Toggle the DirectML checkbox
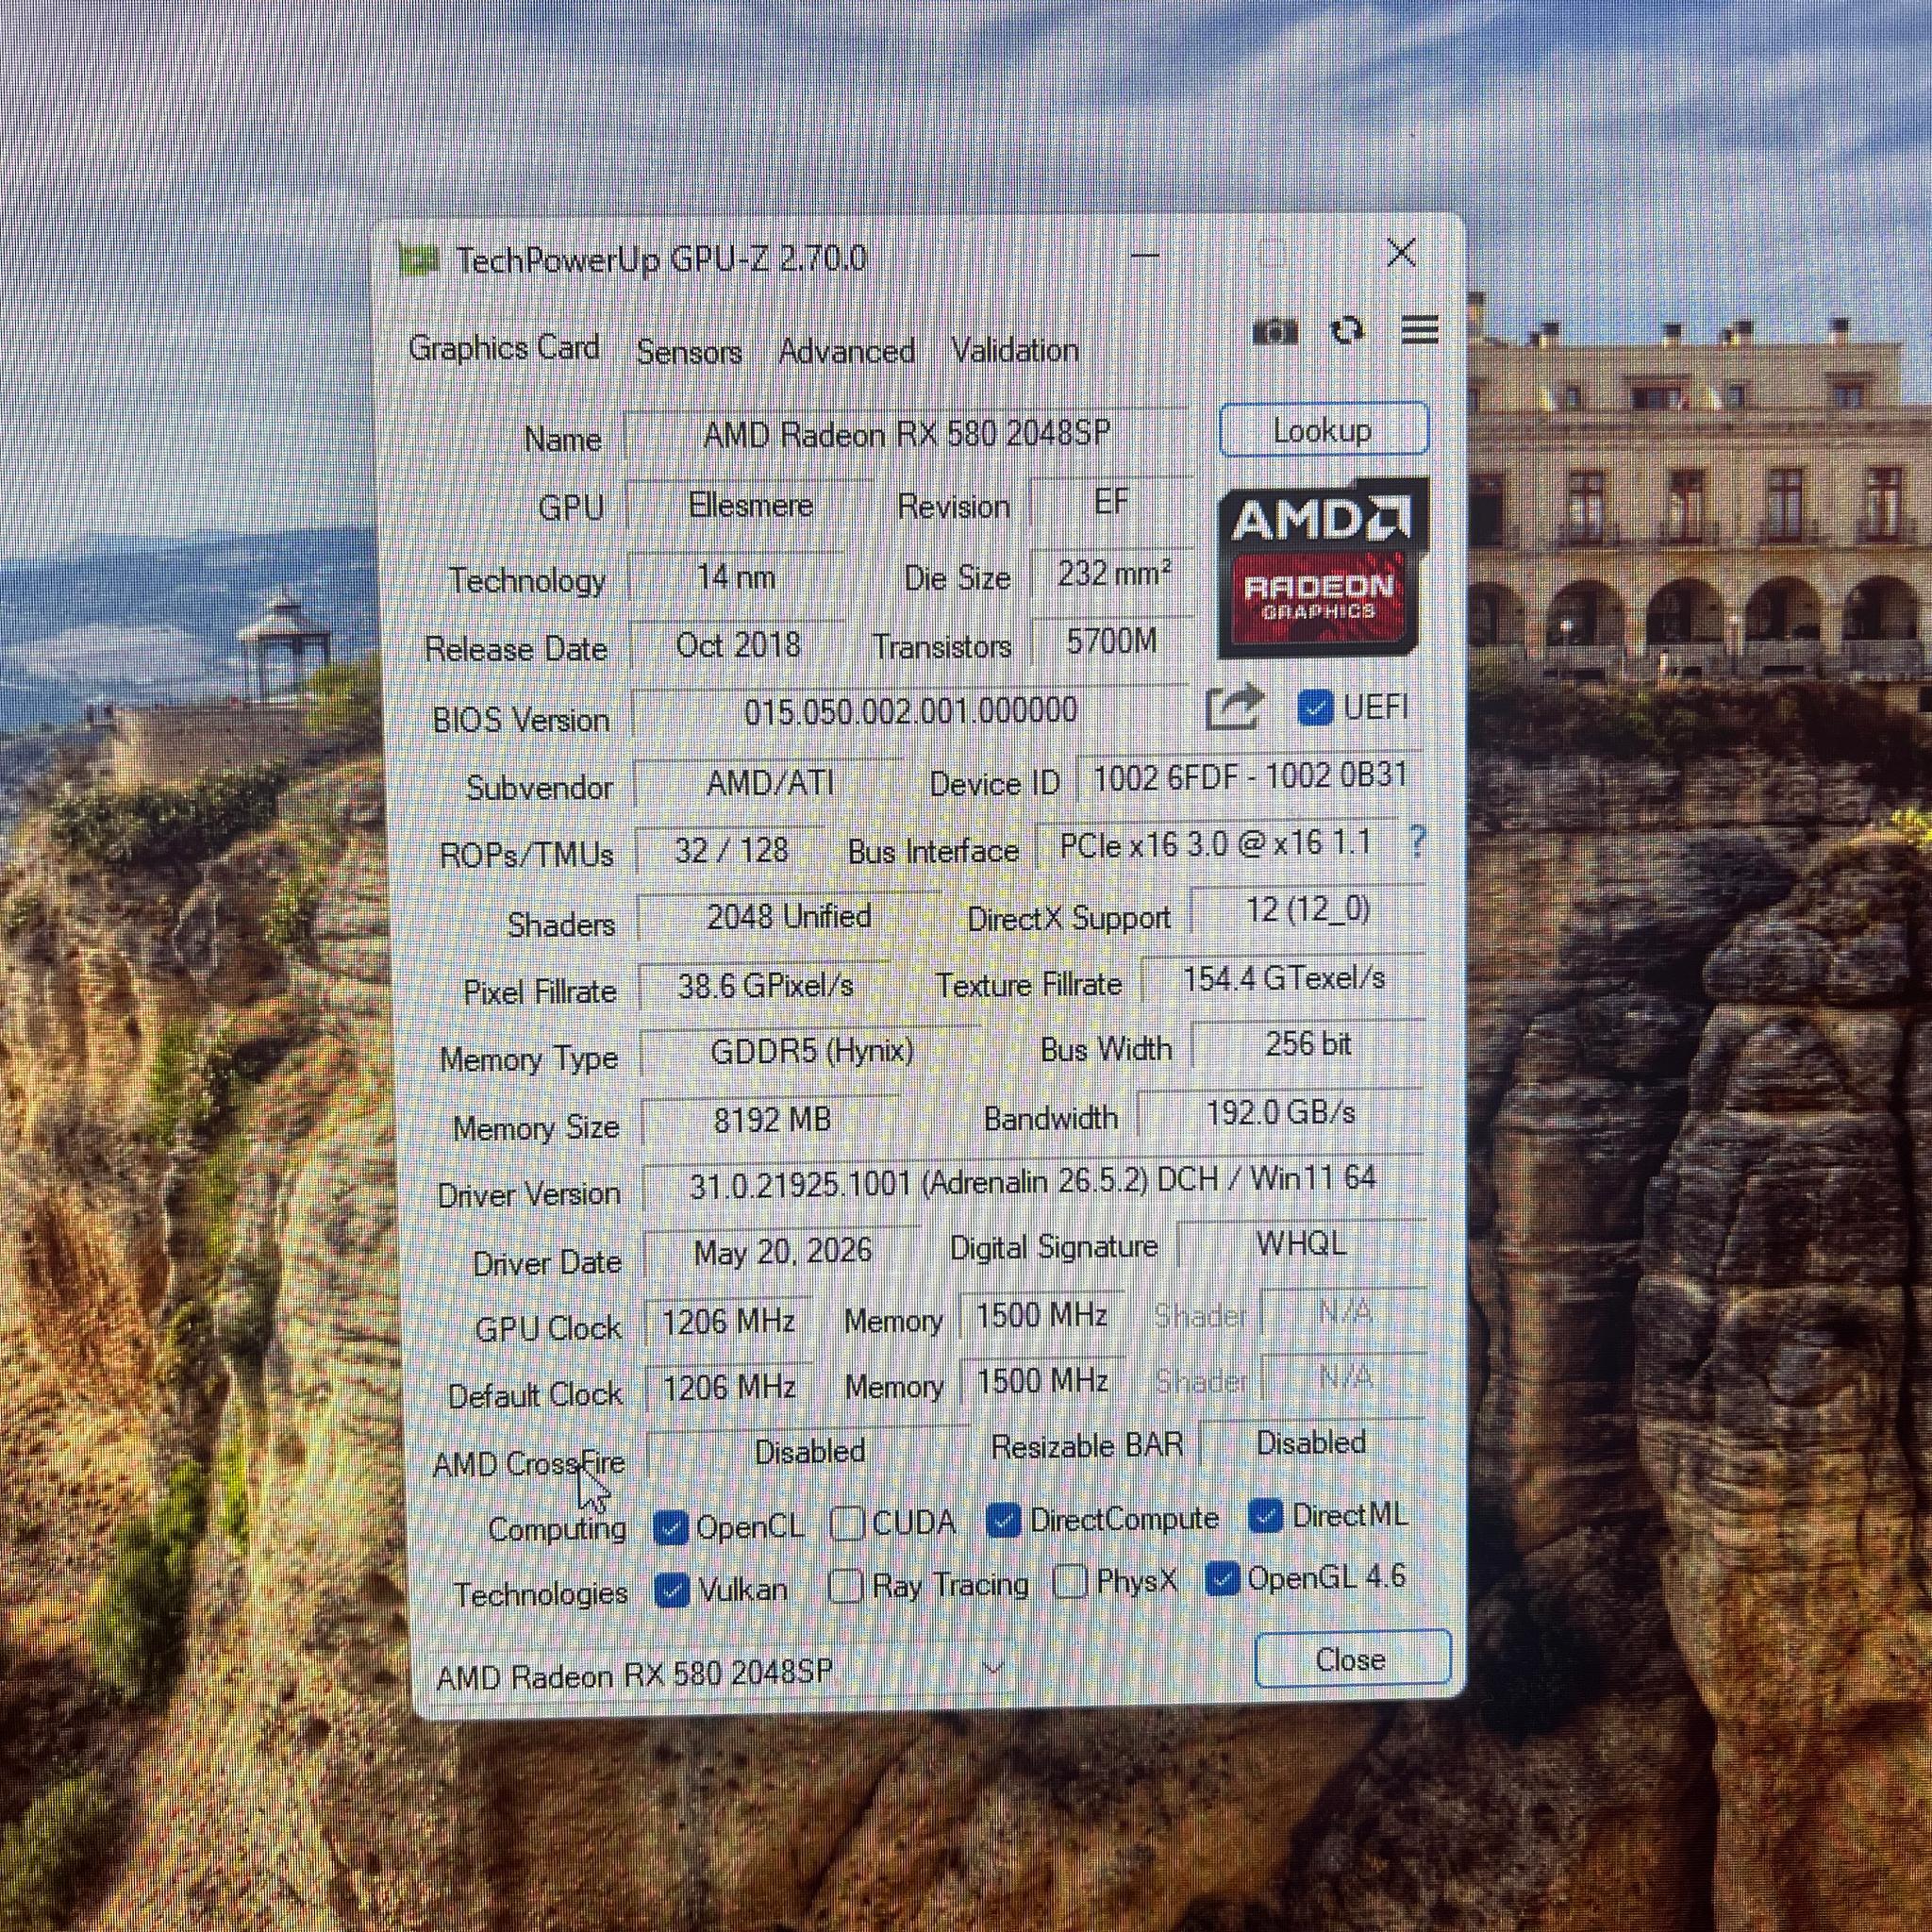The height and width of the screenshot is (1932, 1932). [1265, 1516]
